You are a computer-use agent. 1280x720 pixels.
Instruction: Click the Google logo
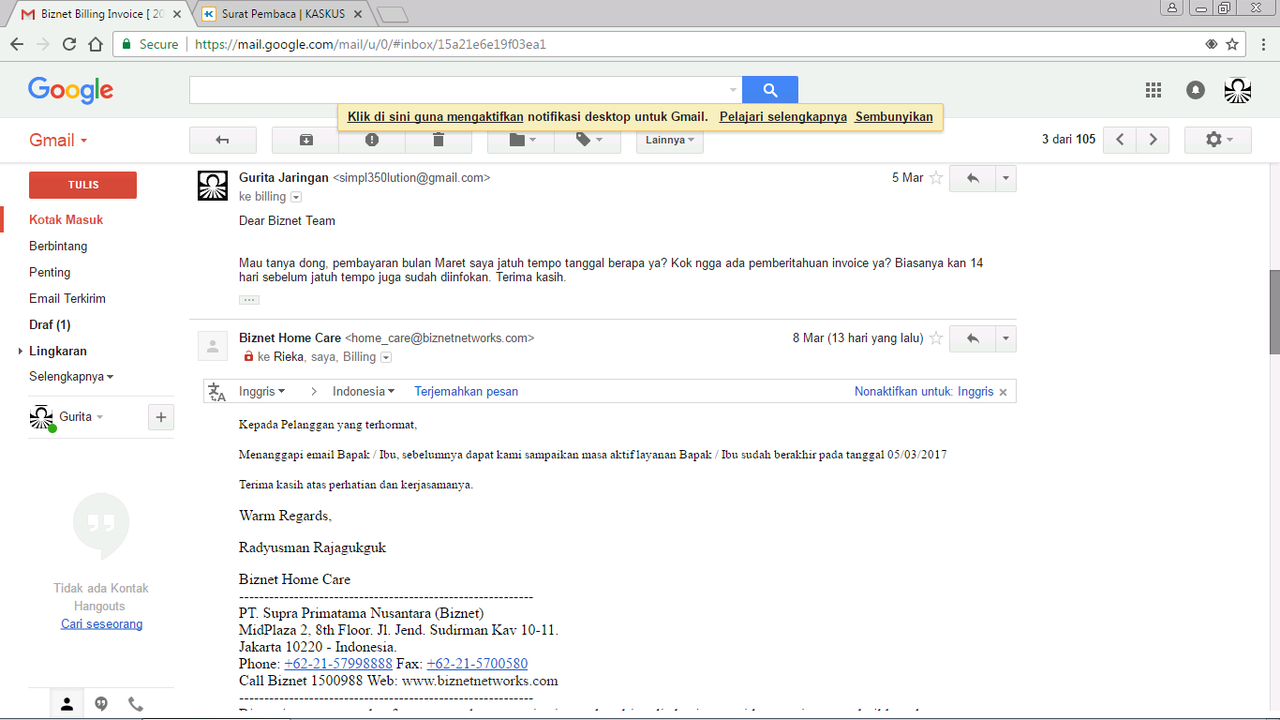(71, 90)
